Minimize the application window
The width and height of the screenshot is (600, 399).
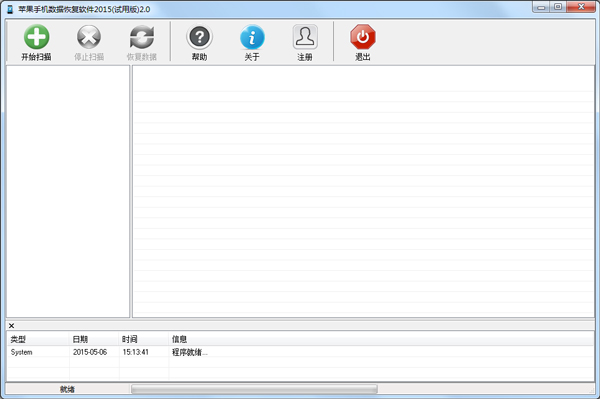click(541, 7)
